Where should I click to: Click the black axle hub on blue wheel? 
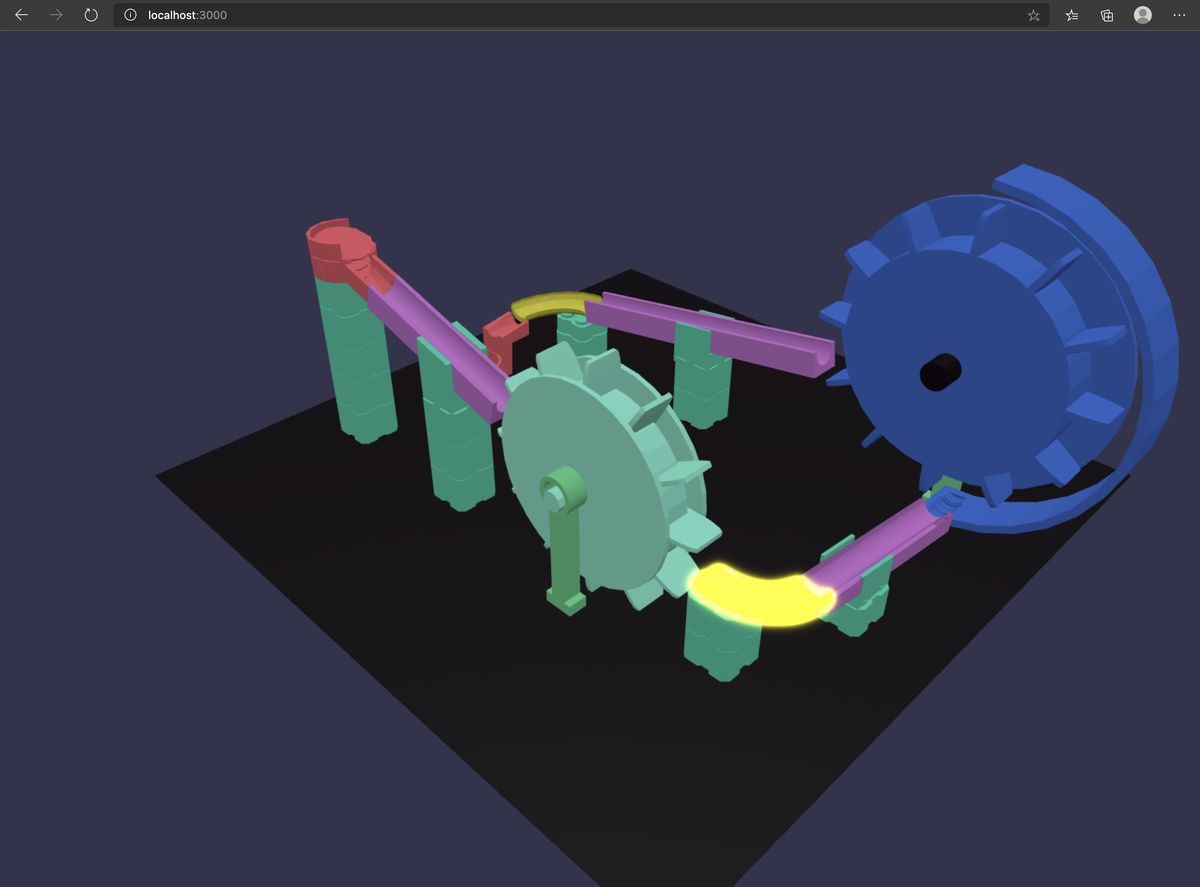(940, 372)
